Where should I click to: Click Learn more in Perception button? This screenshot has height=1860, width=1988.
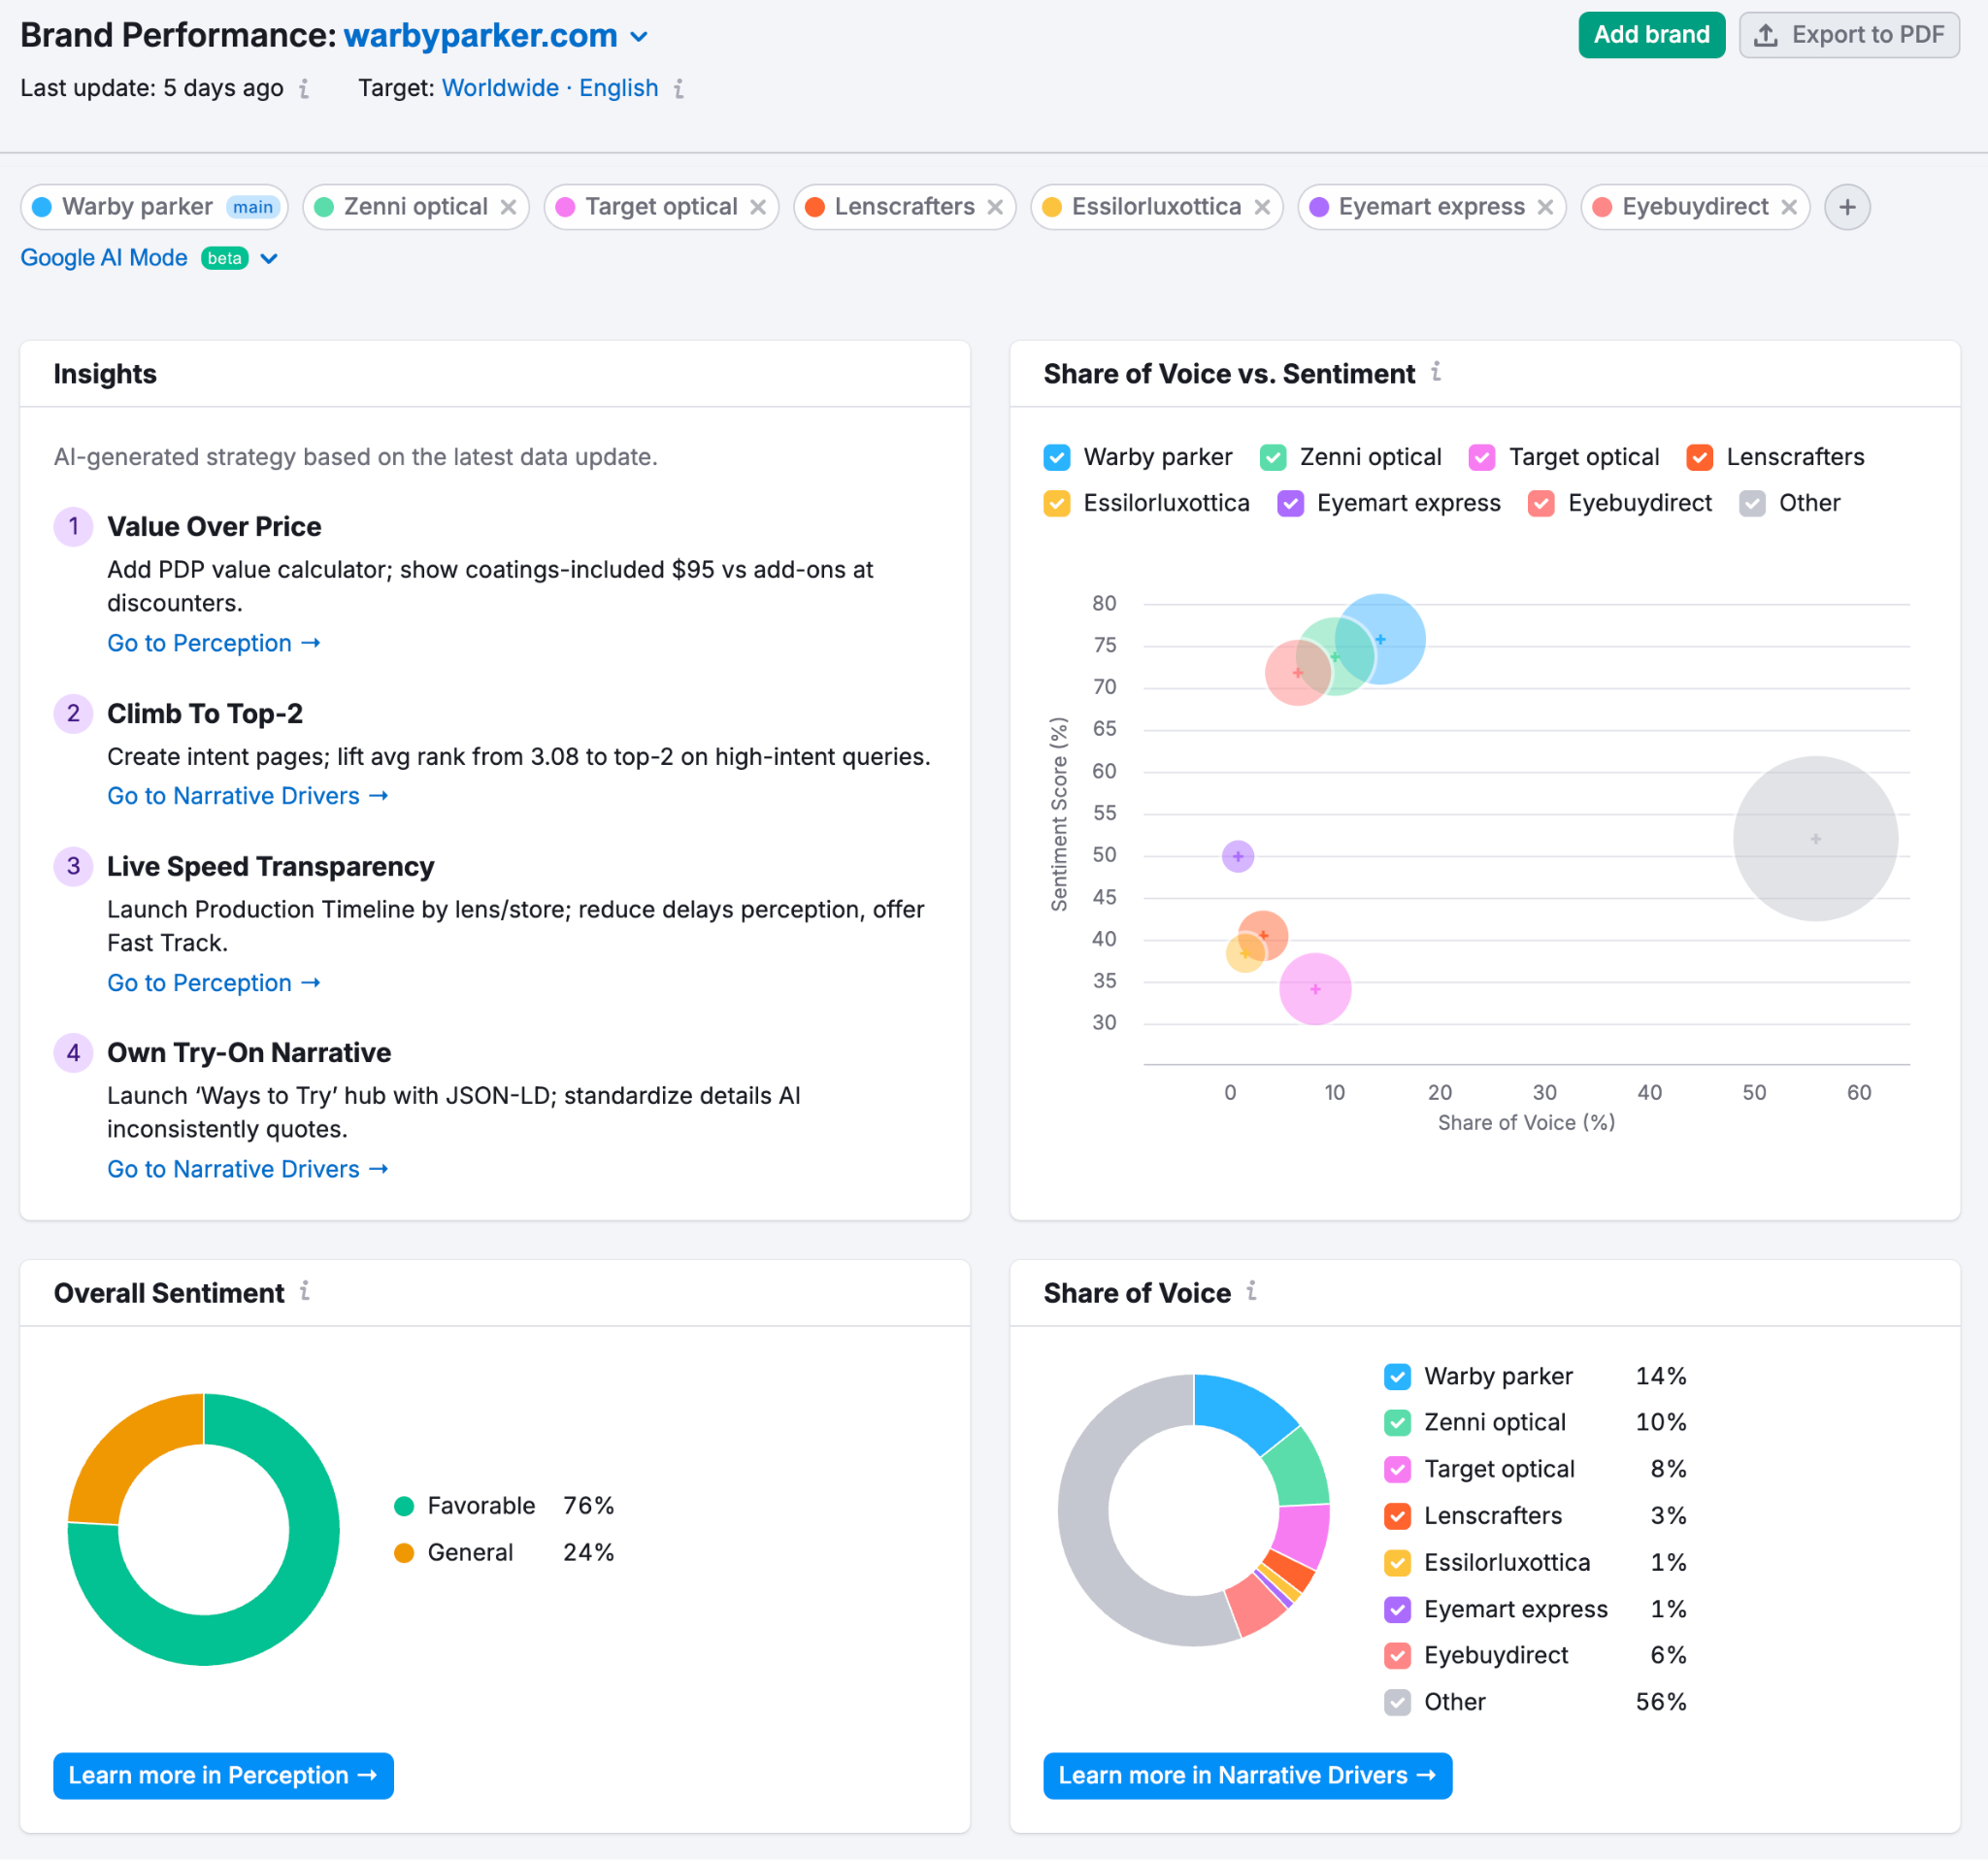click(x=223, y=1775)
